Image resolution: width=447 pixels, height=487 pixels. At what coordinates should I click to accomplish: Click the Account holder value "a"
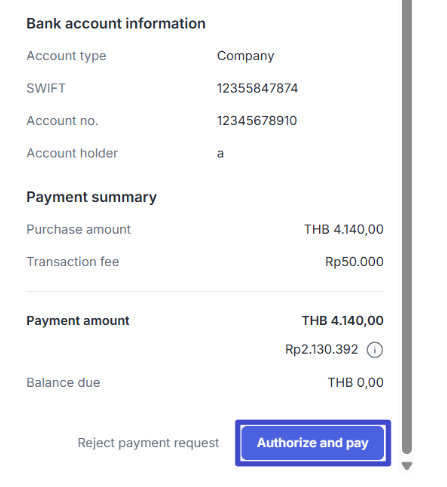220,154
